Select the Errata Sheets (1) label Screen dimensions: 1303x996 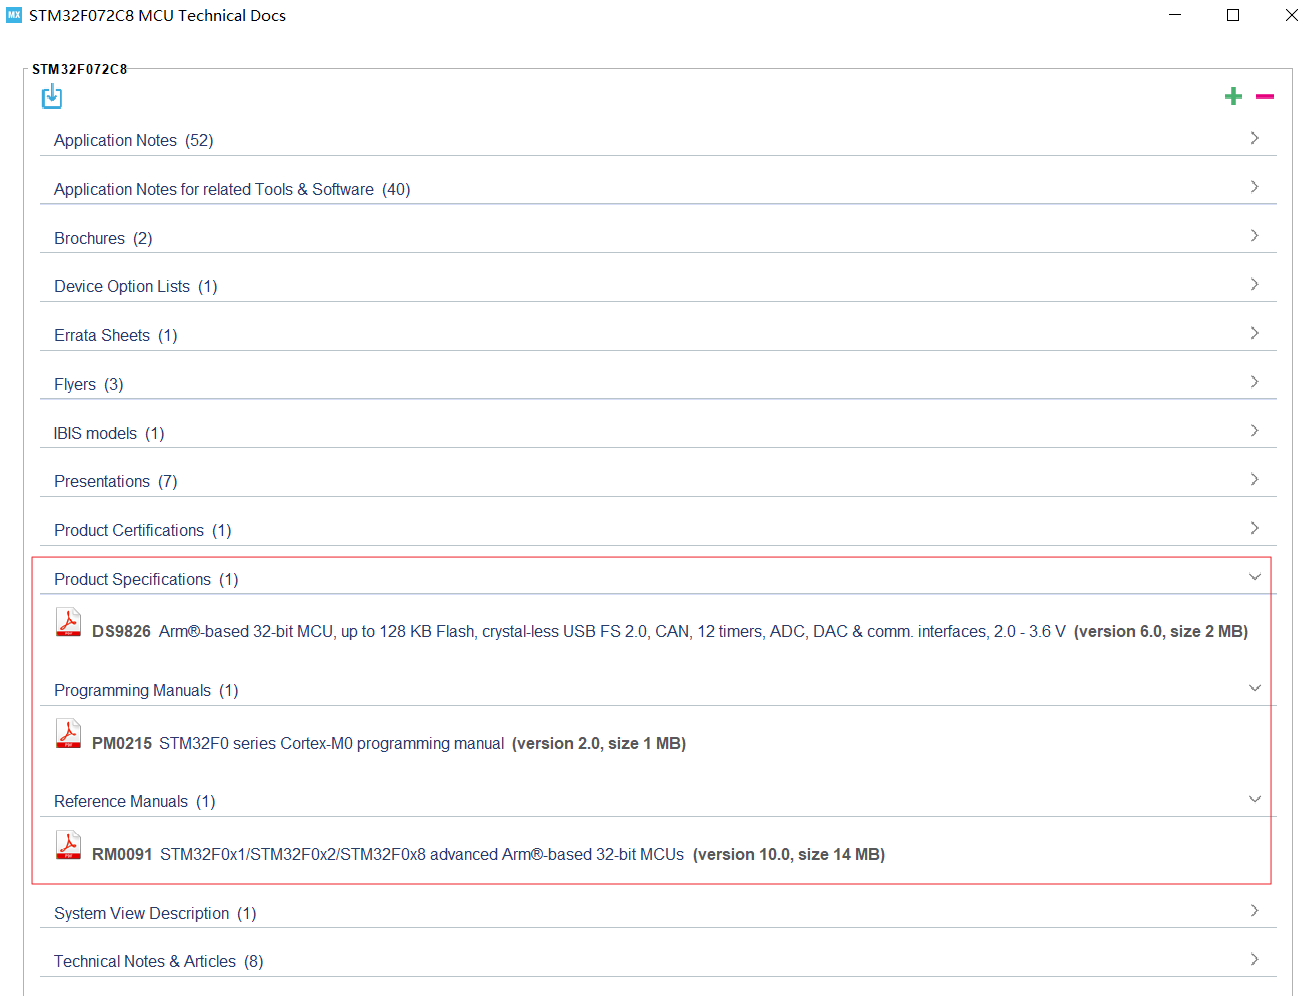point(116,336)
